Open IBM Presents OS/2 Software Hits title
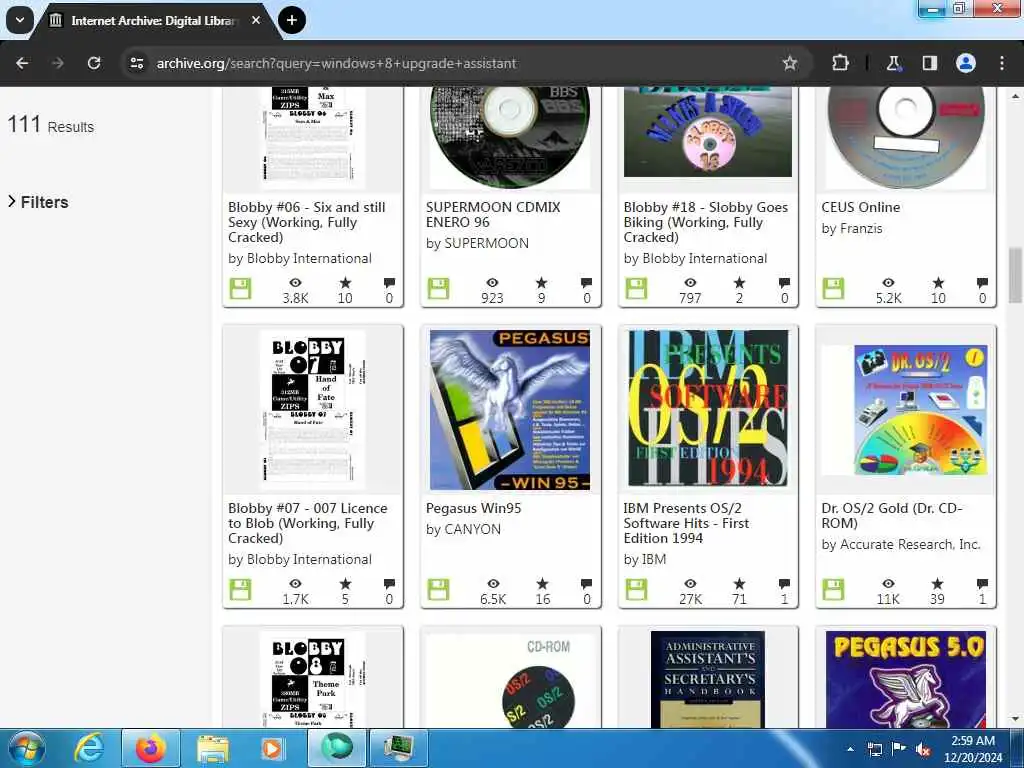The width and height of the screenshot is (1024, 768). coord(686,523)
